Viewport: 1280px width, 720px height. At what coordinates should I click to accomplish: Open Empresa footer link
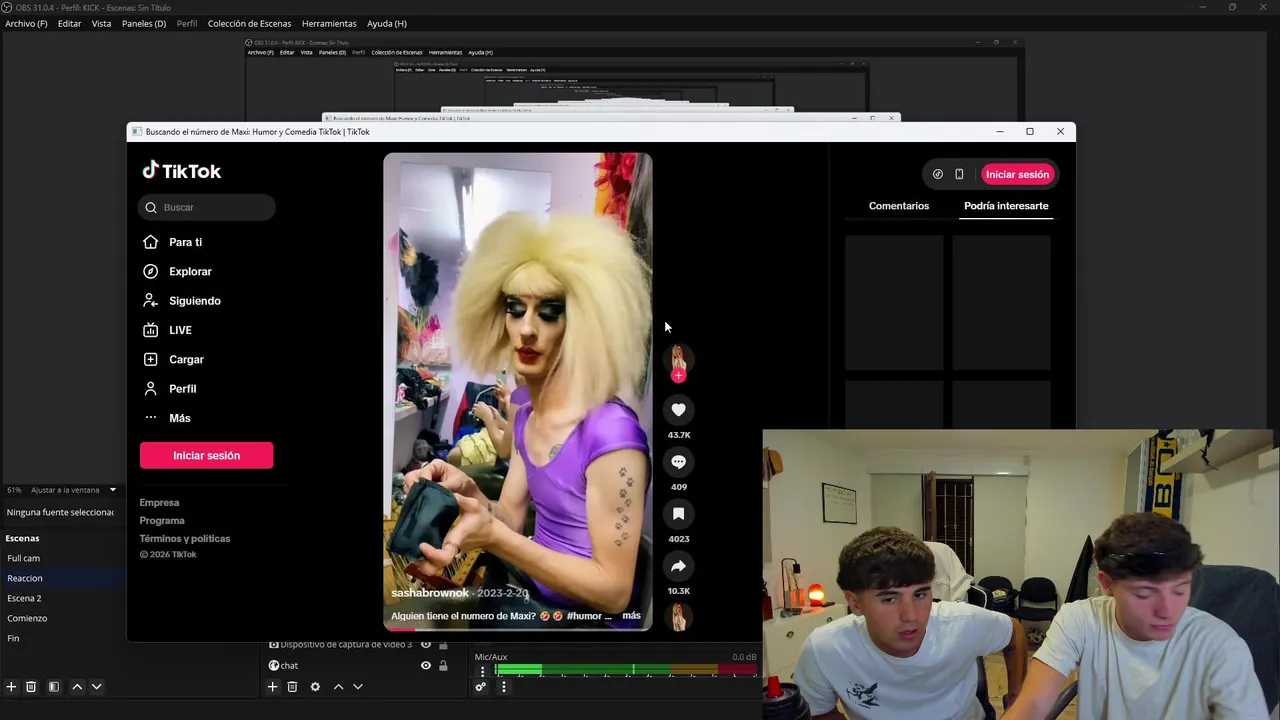click(159, 503)
